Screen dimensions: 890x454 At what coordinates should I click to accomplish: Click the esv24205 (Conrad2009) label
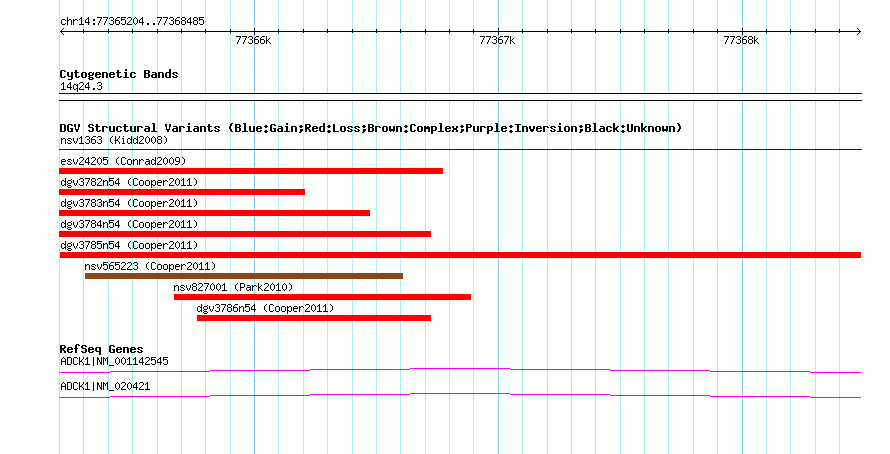click(123, 161)
